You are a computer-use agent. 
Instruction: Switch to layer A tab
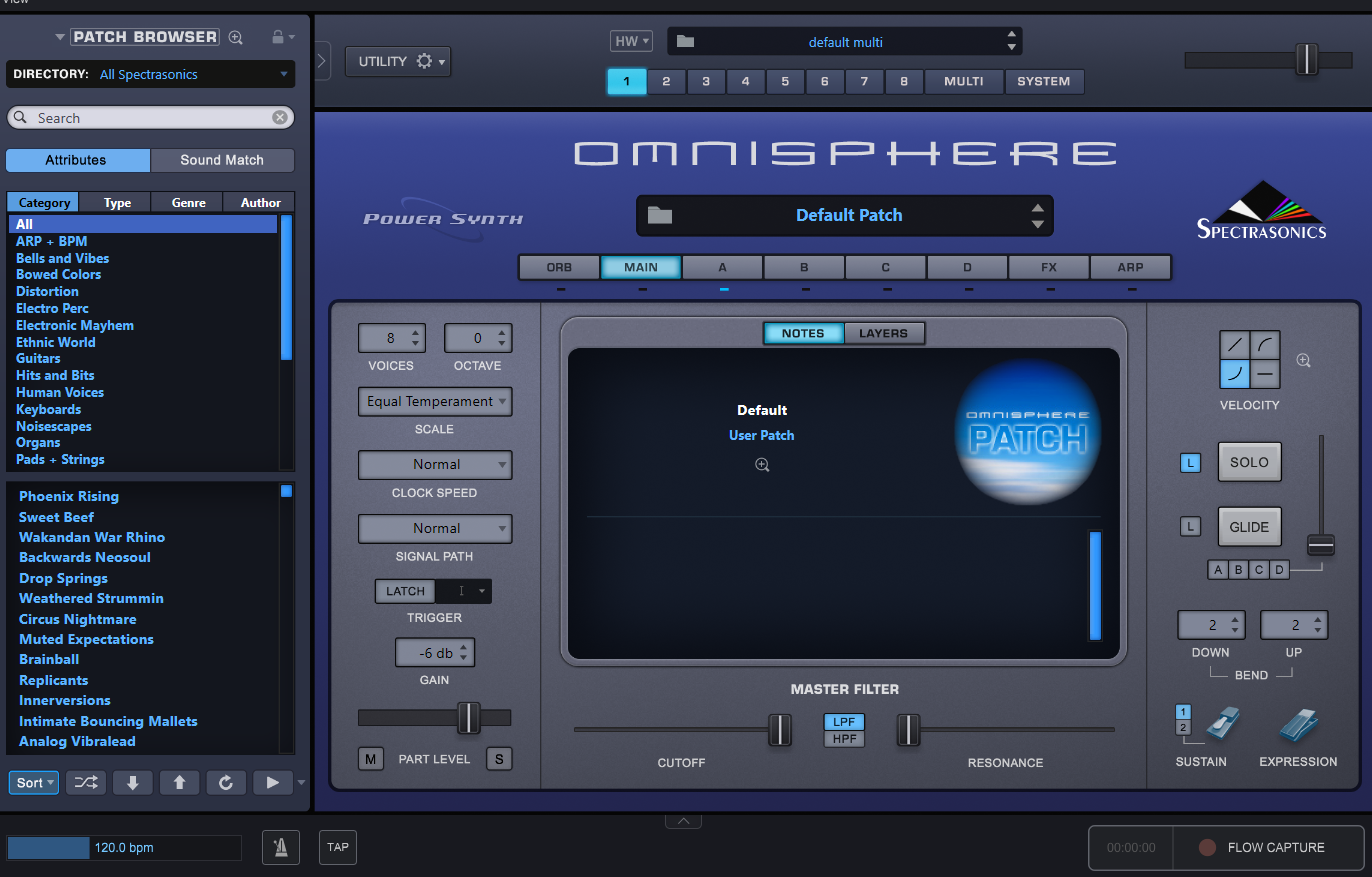pyautogui.click(x=723, y=267)
